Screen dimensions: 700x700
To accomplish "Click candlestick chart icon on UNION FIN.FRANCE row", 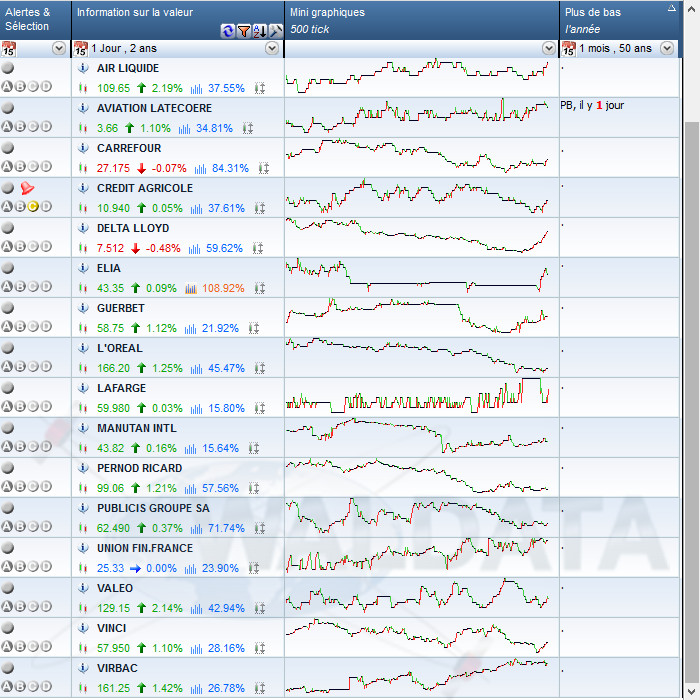I will click(83, 568).
